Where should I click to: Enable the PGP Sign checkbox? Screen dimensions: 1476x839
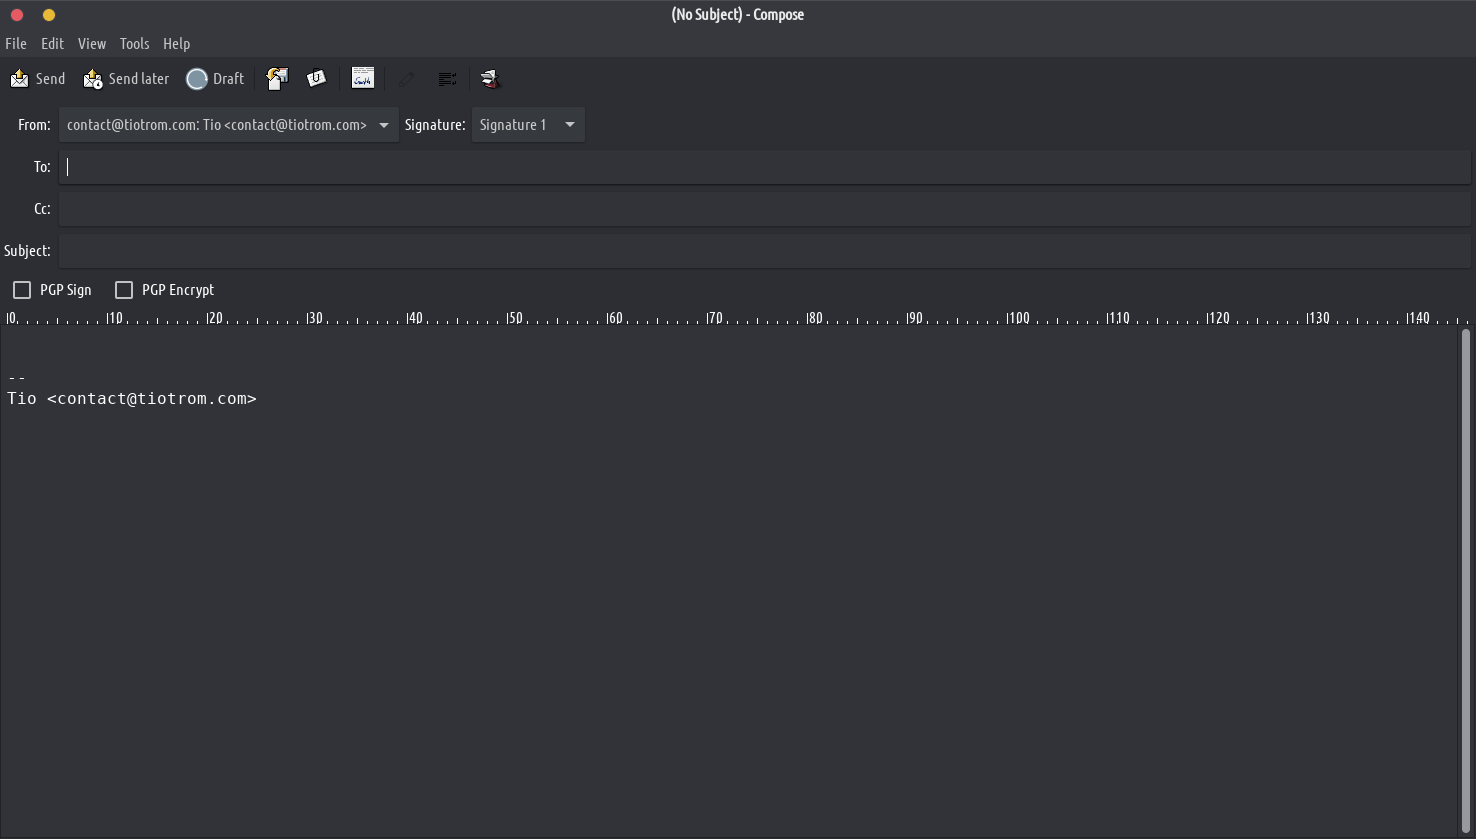22,290
